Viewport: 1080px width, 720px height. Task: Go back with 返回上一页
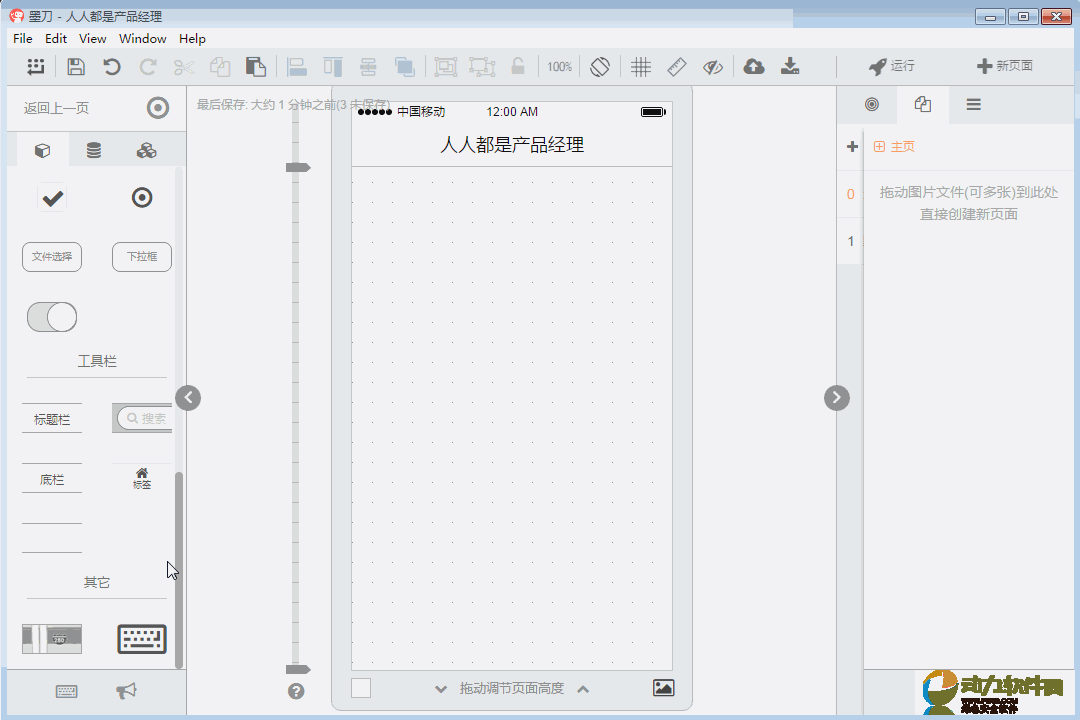coord(56,108)
